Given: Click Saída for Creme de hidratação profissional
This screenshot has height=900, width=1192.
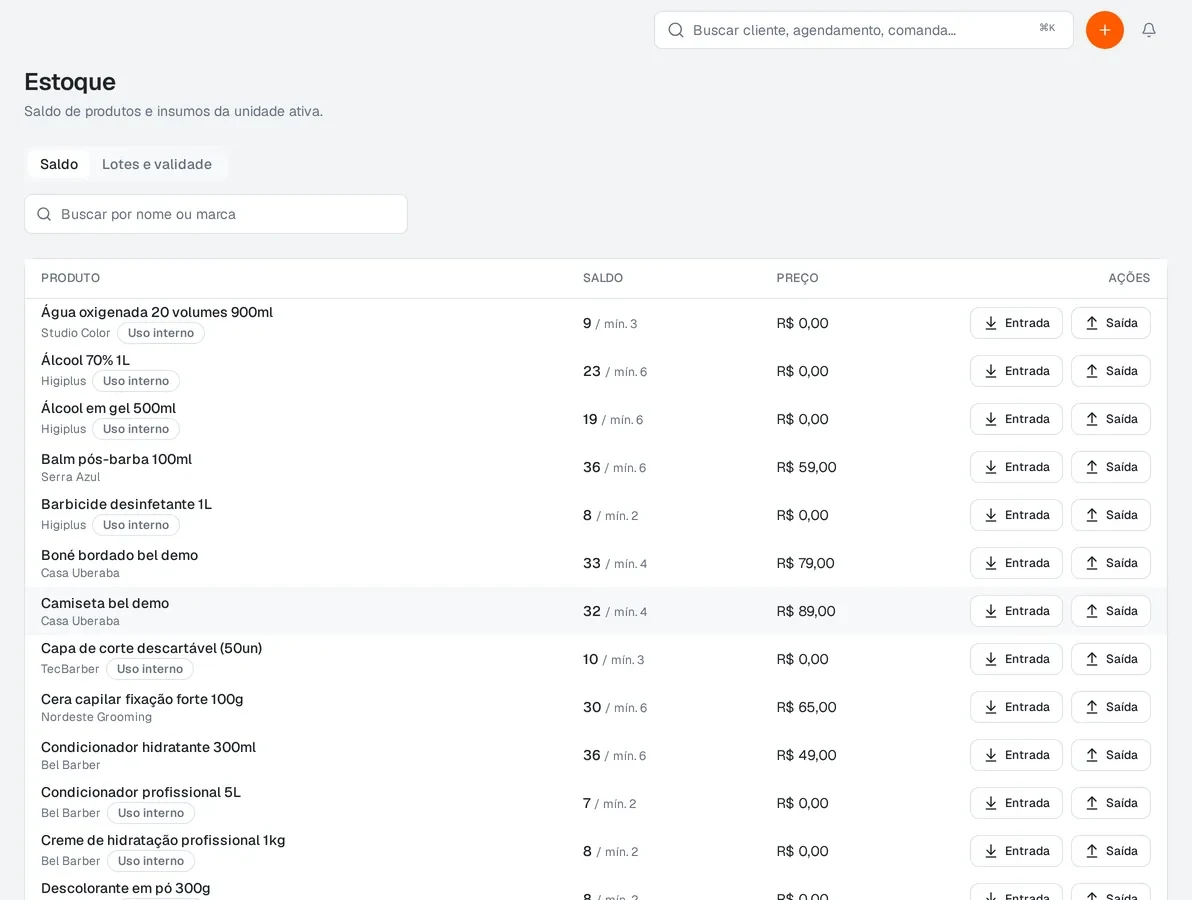Looking at the screenshot, I should point(1111,851).
